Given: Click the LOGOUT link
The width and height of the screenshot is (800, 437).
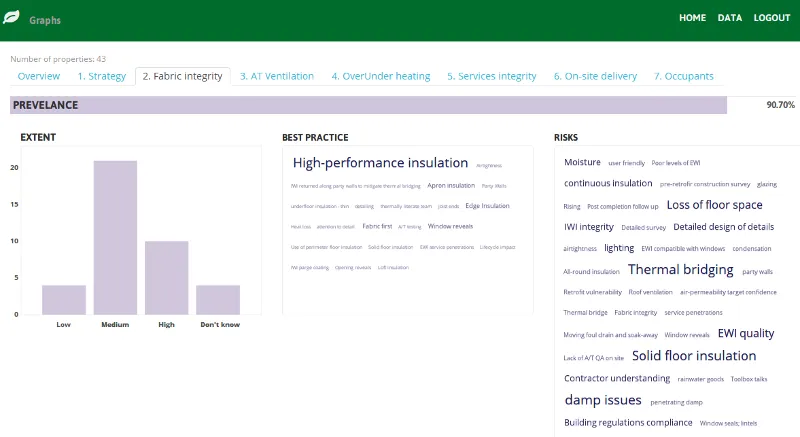Looking at the screenshot, I should coord(771,18).
